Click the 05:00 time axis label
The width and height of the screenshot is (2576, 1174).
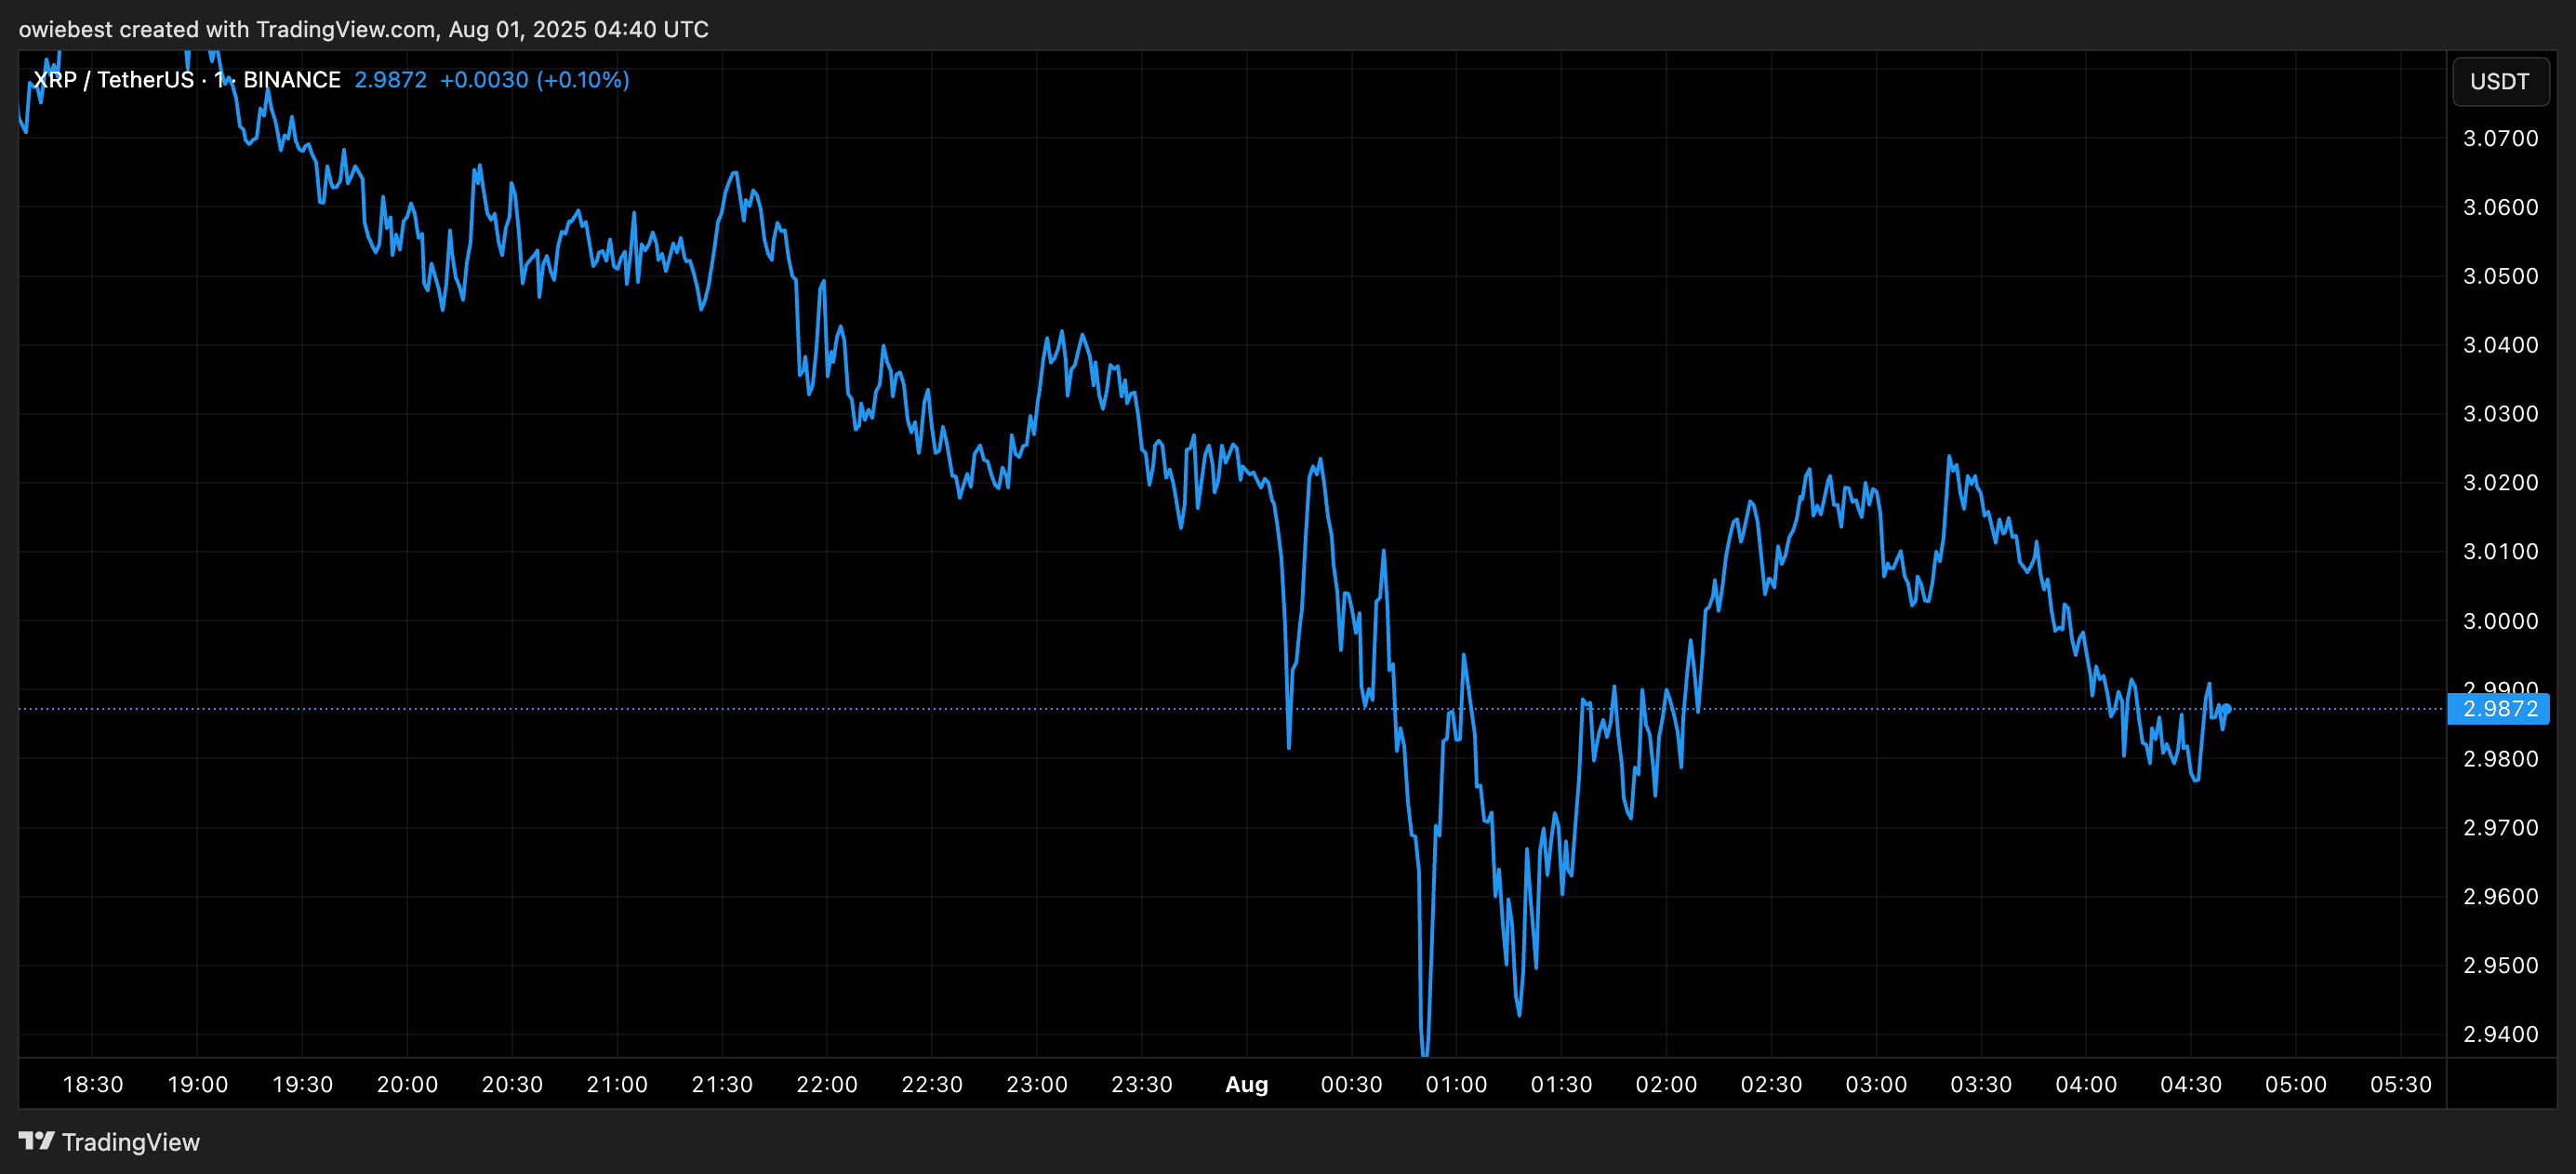2296,1085
